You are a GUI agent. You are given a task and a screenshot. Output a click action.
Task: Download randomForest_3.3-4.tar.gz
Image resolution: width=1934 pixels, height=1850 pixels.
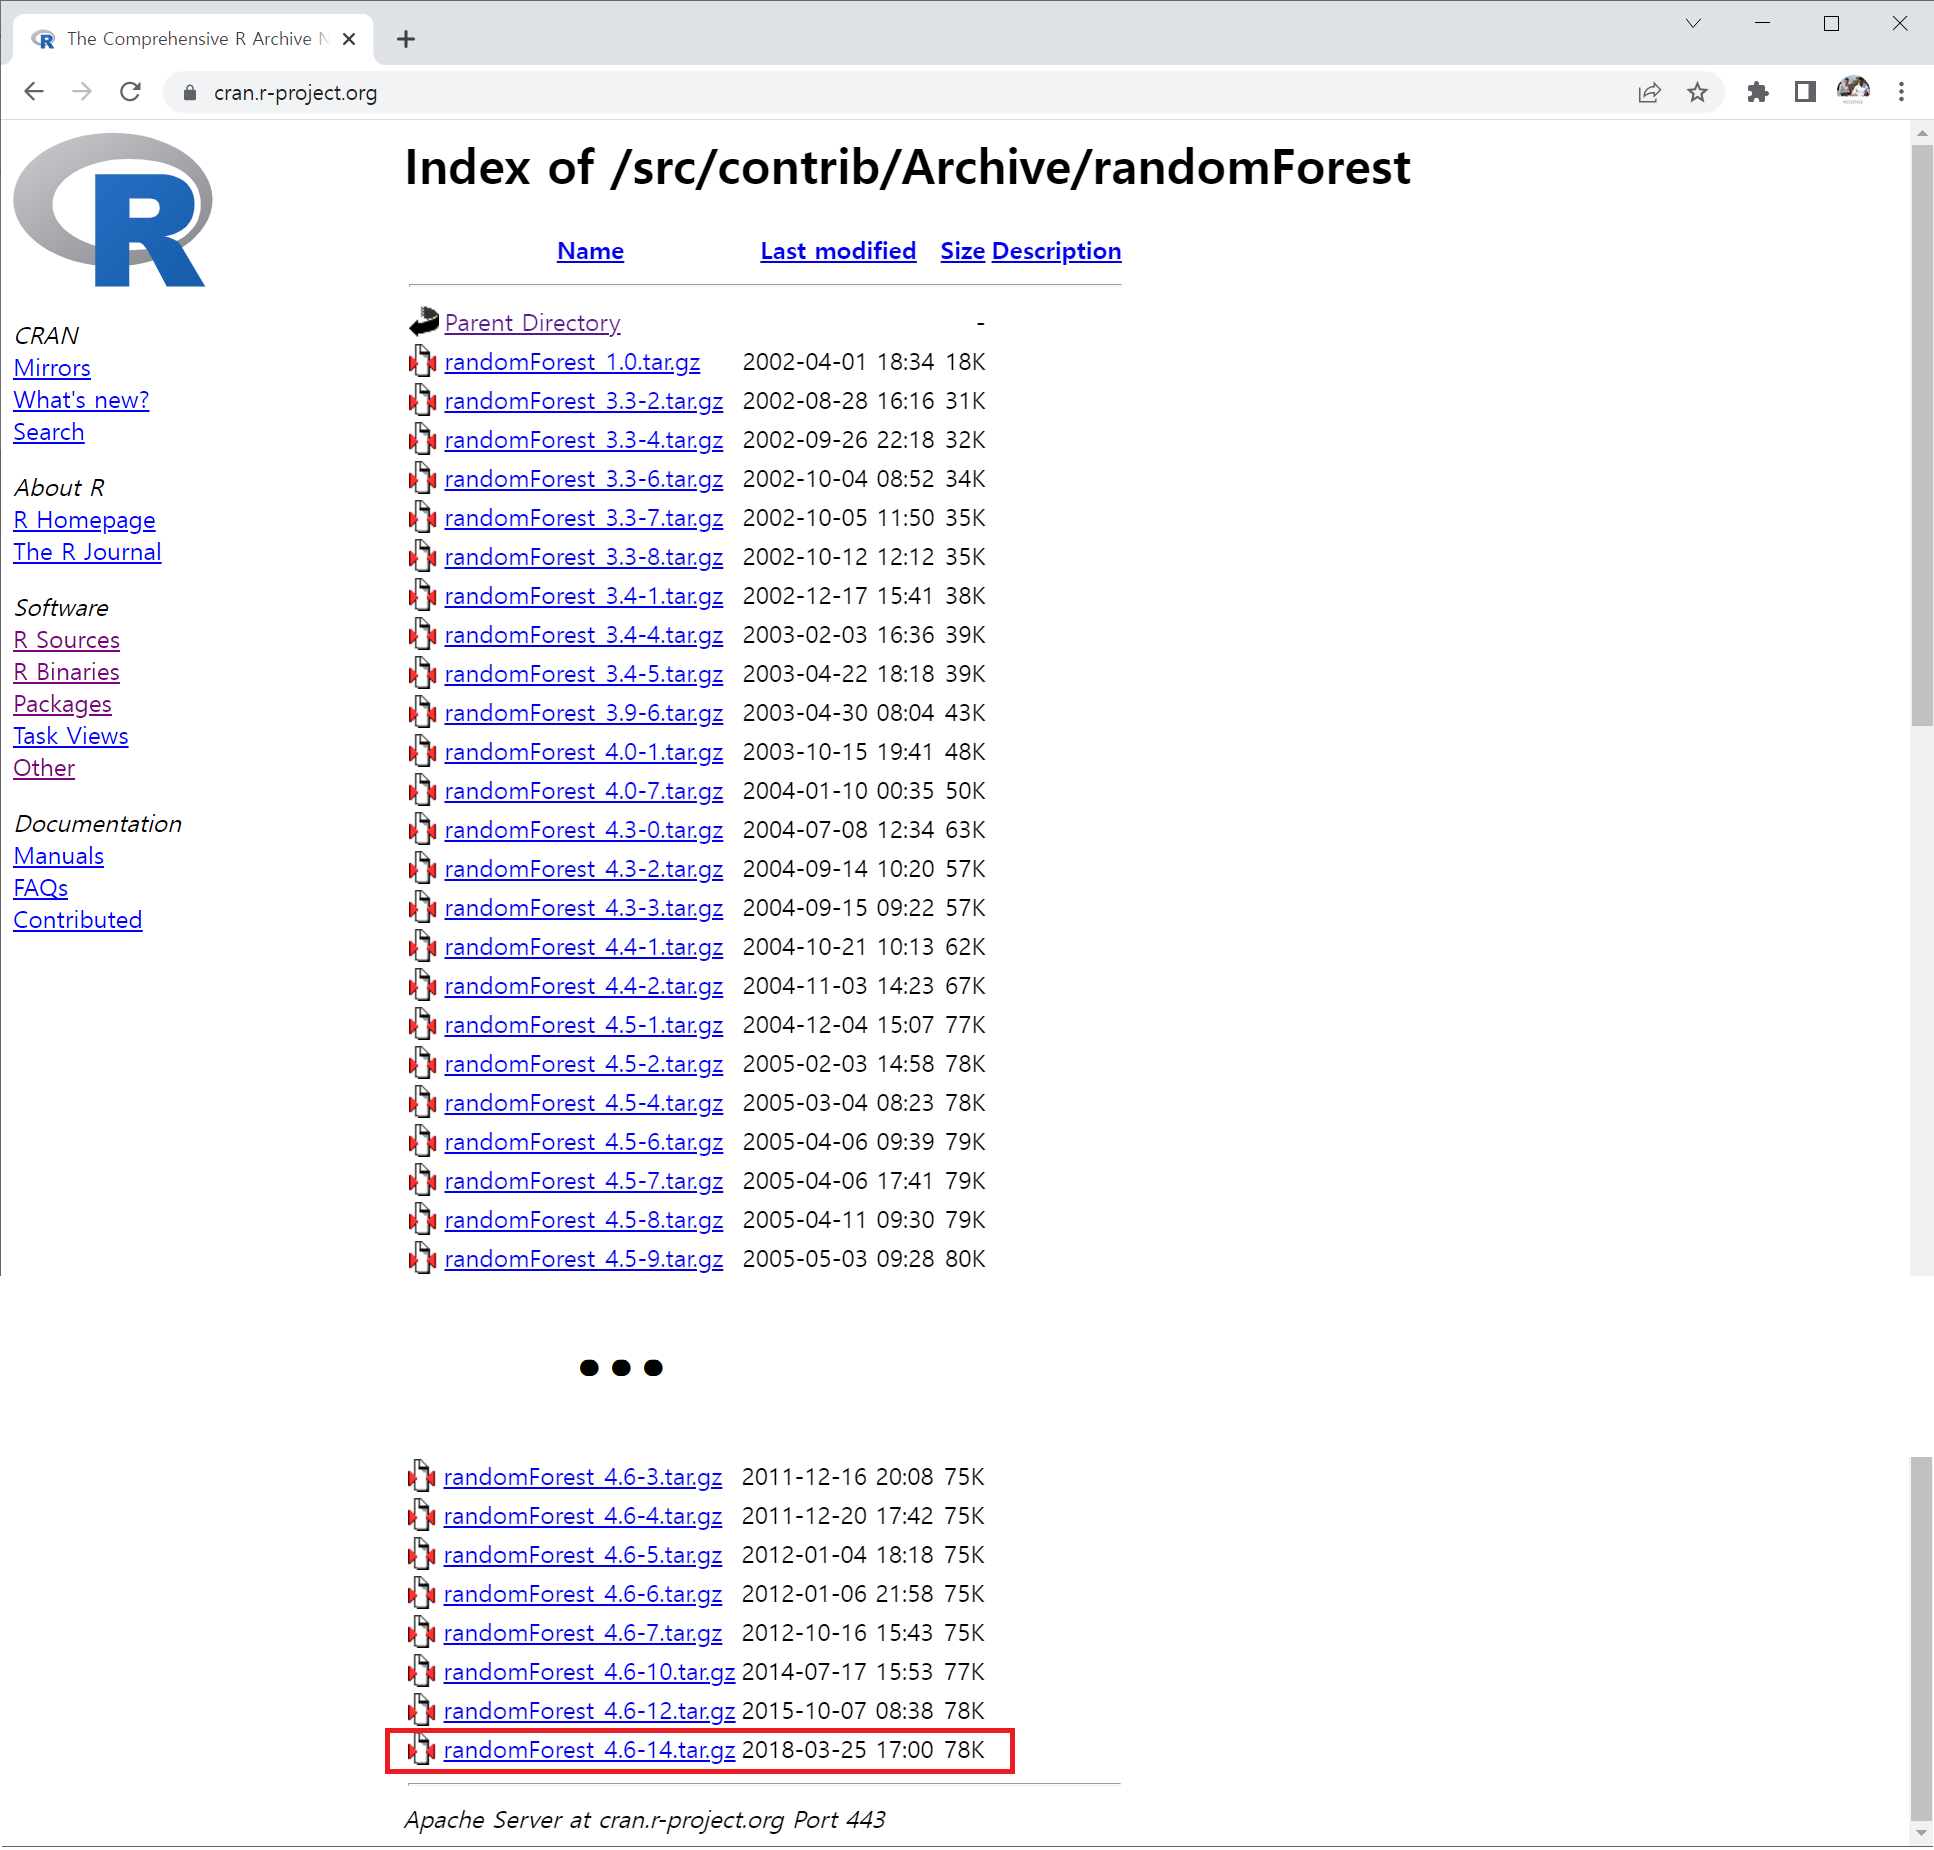point(583,439)
